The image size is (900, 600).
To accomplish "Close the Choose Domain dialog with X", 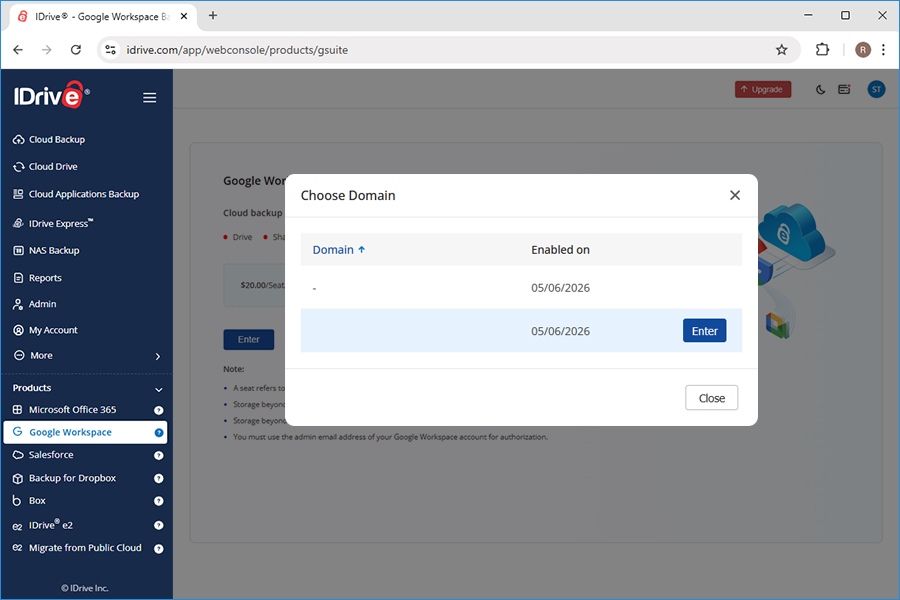I will pos(735,195).
